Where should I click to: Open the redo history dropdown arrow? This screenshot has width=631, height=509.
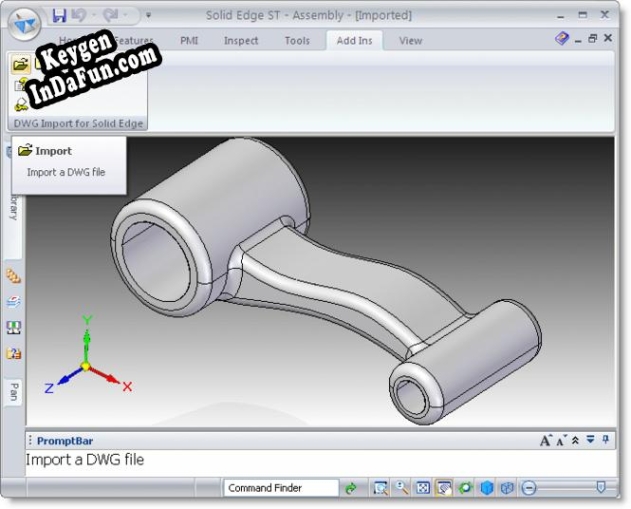pyautogui.click(x=125, y=16)
